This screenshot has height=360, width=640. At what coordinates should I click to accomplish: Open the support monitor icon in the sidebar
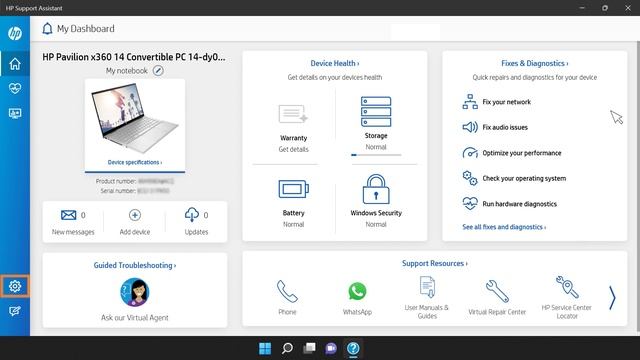(15, 113)
